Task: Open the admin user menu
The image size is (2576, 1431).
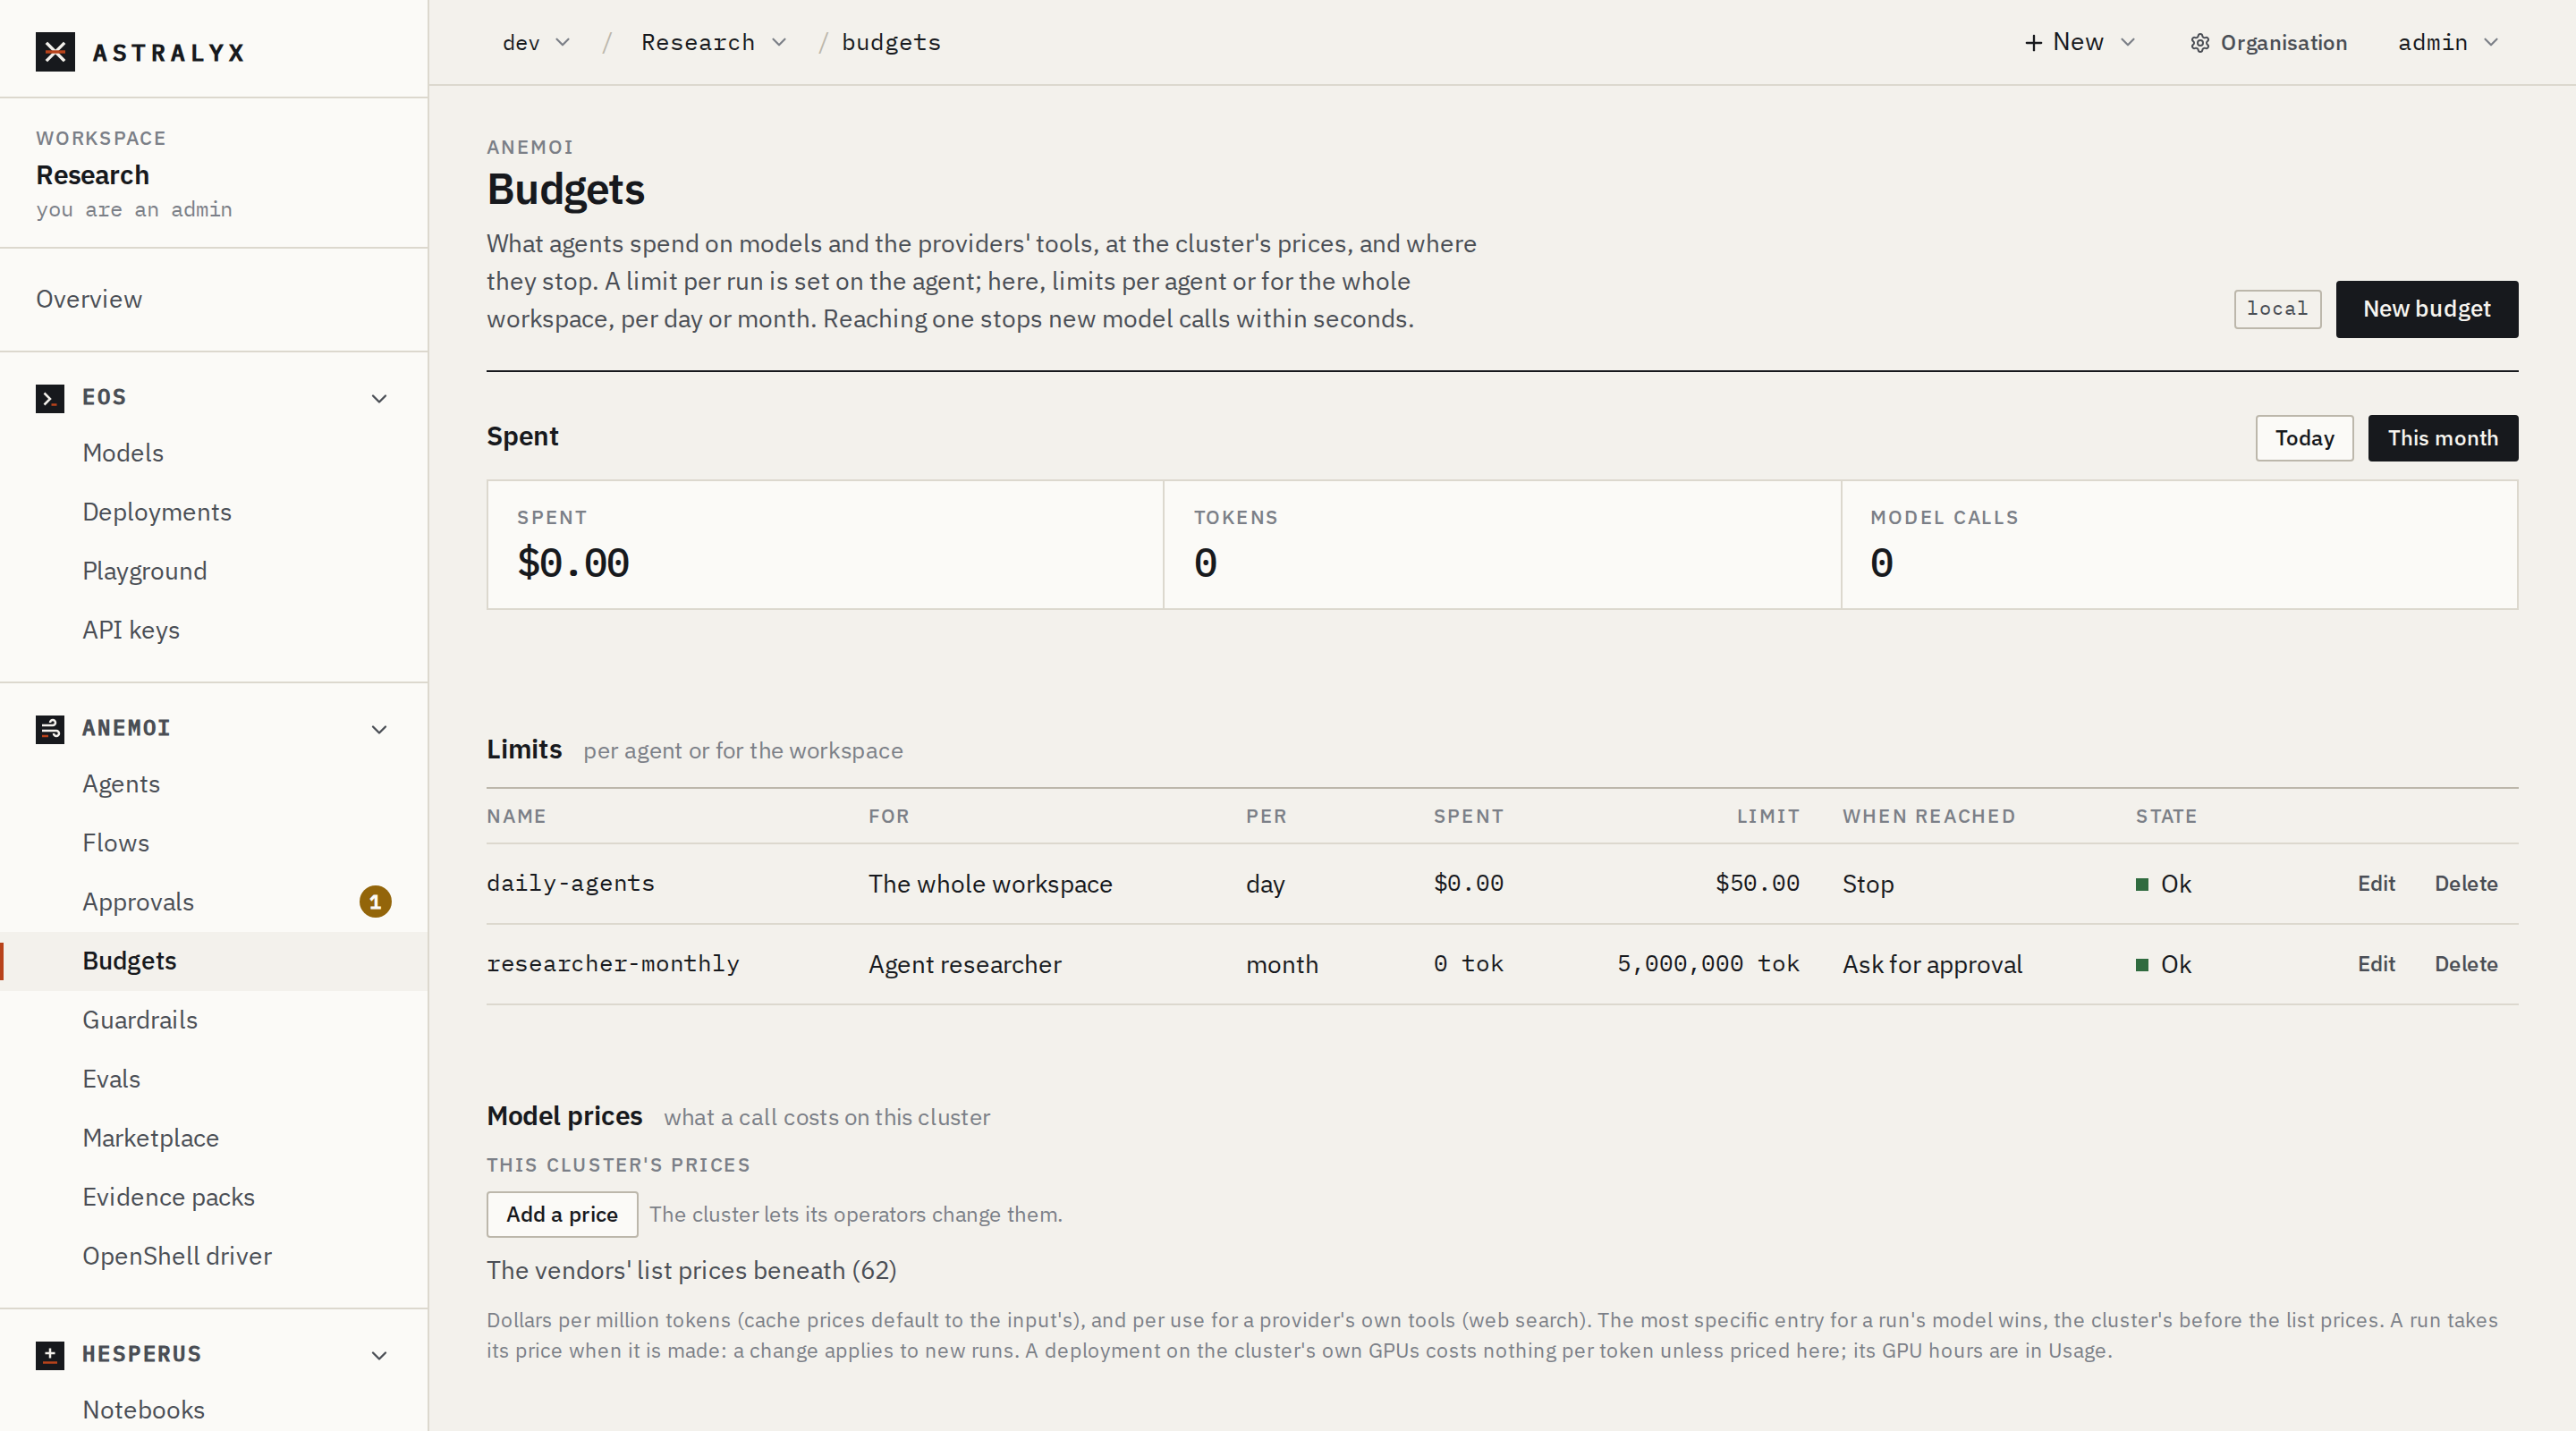Action: 2447,43
